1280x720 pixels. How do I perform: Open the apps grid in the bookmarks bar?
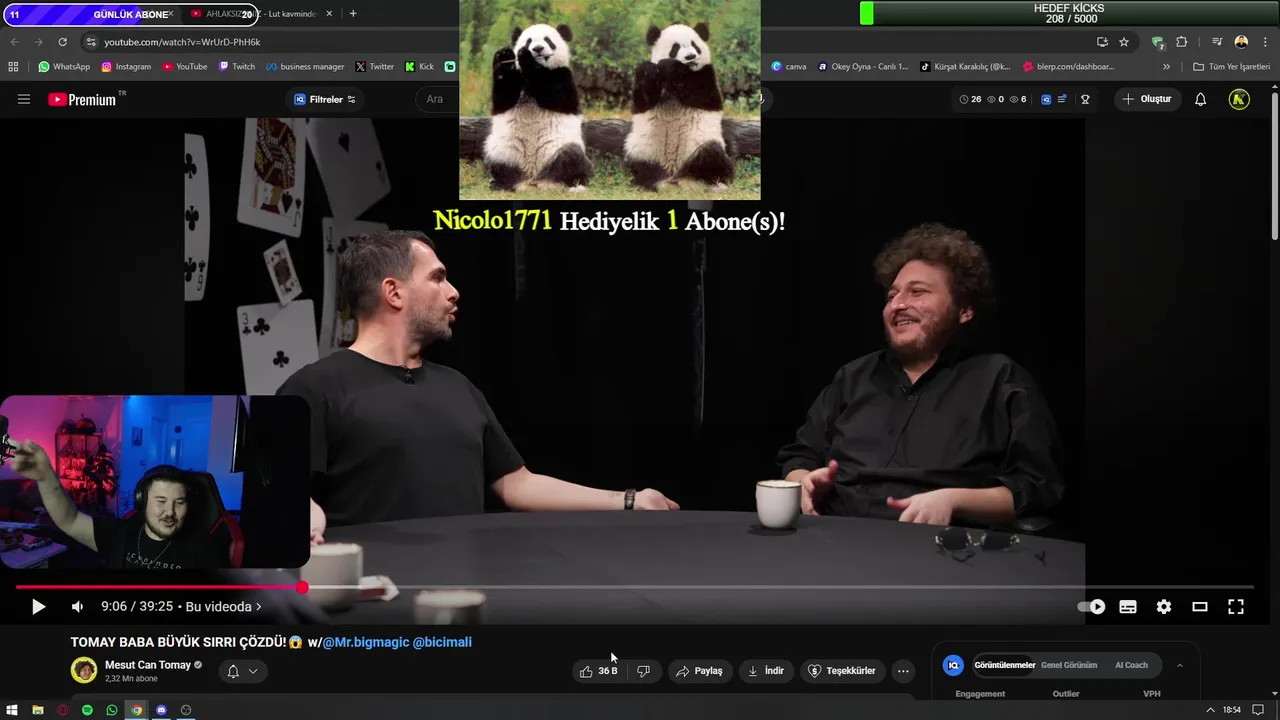pos(13,67)
